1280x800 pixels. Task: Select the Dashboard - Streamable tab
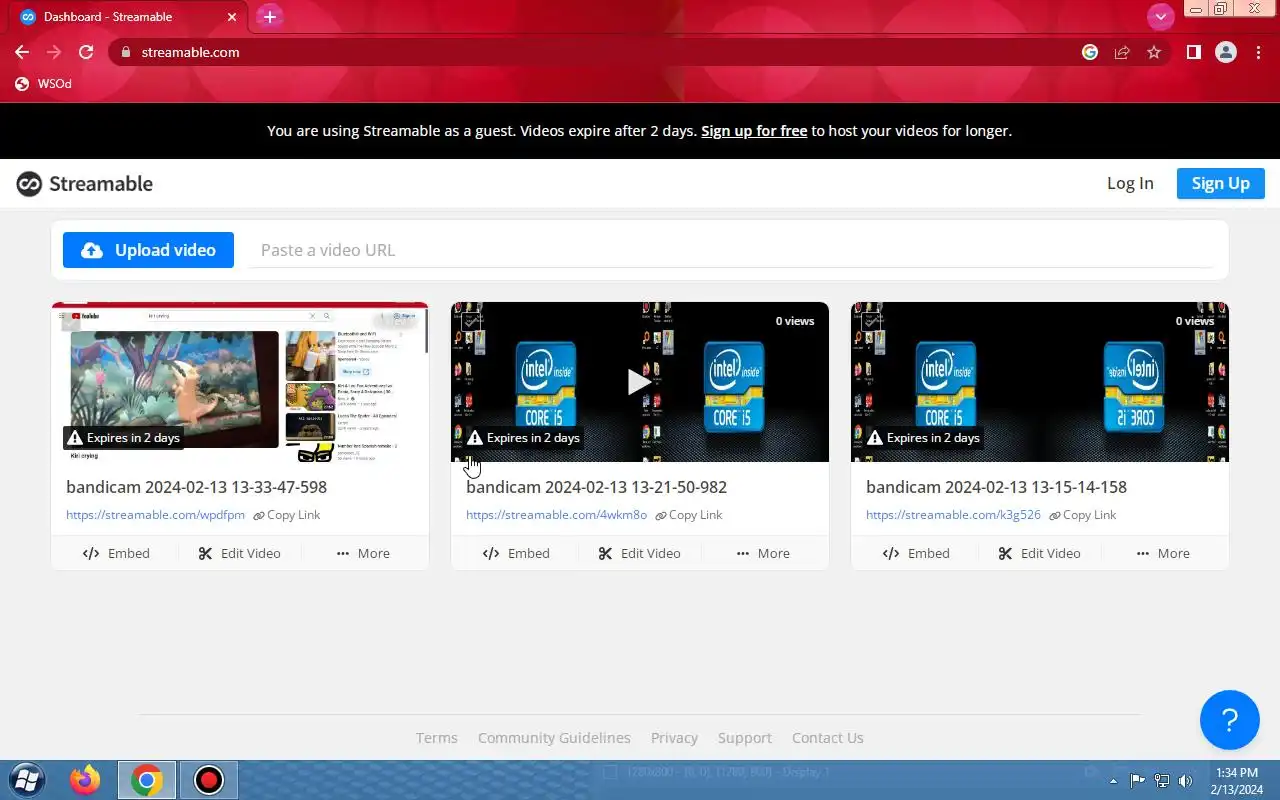click(x=128, y=17)
